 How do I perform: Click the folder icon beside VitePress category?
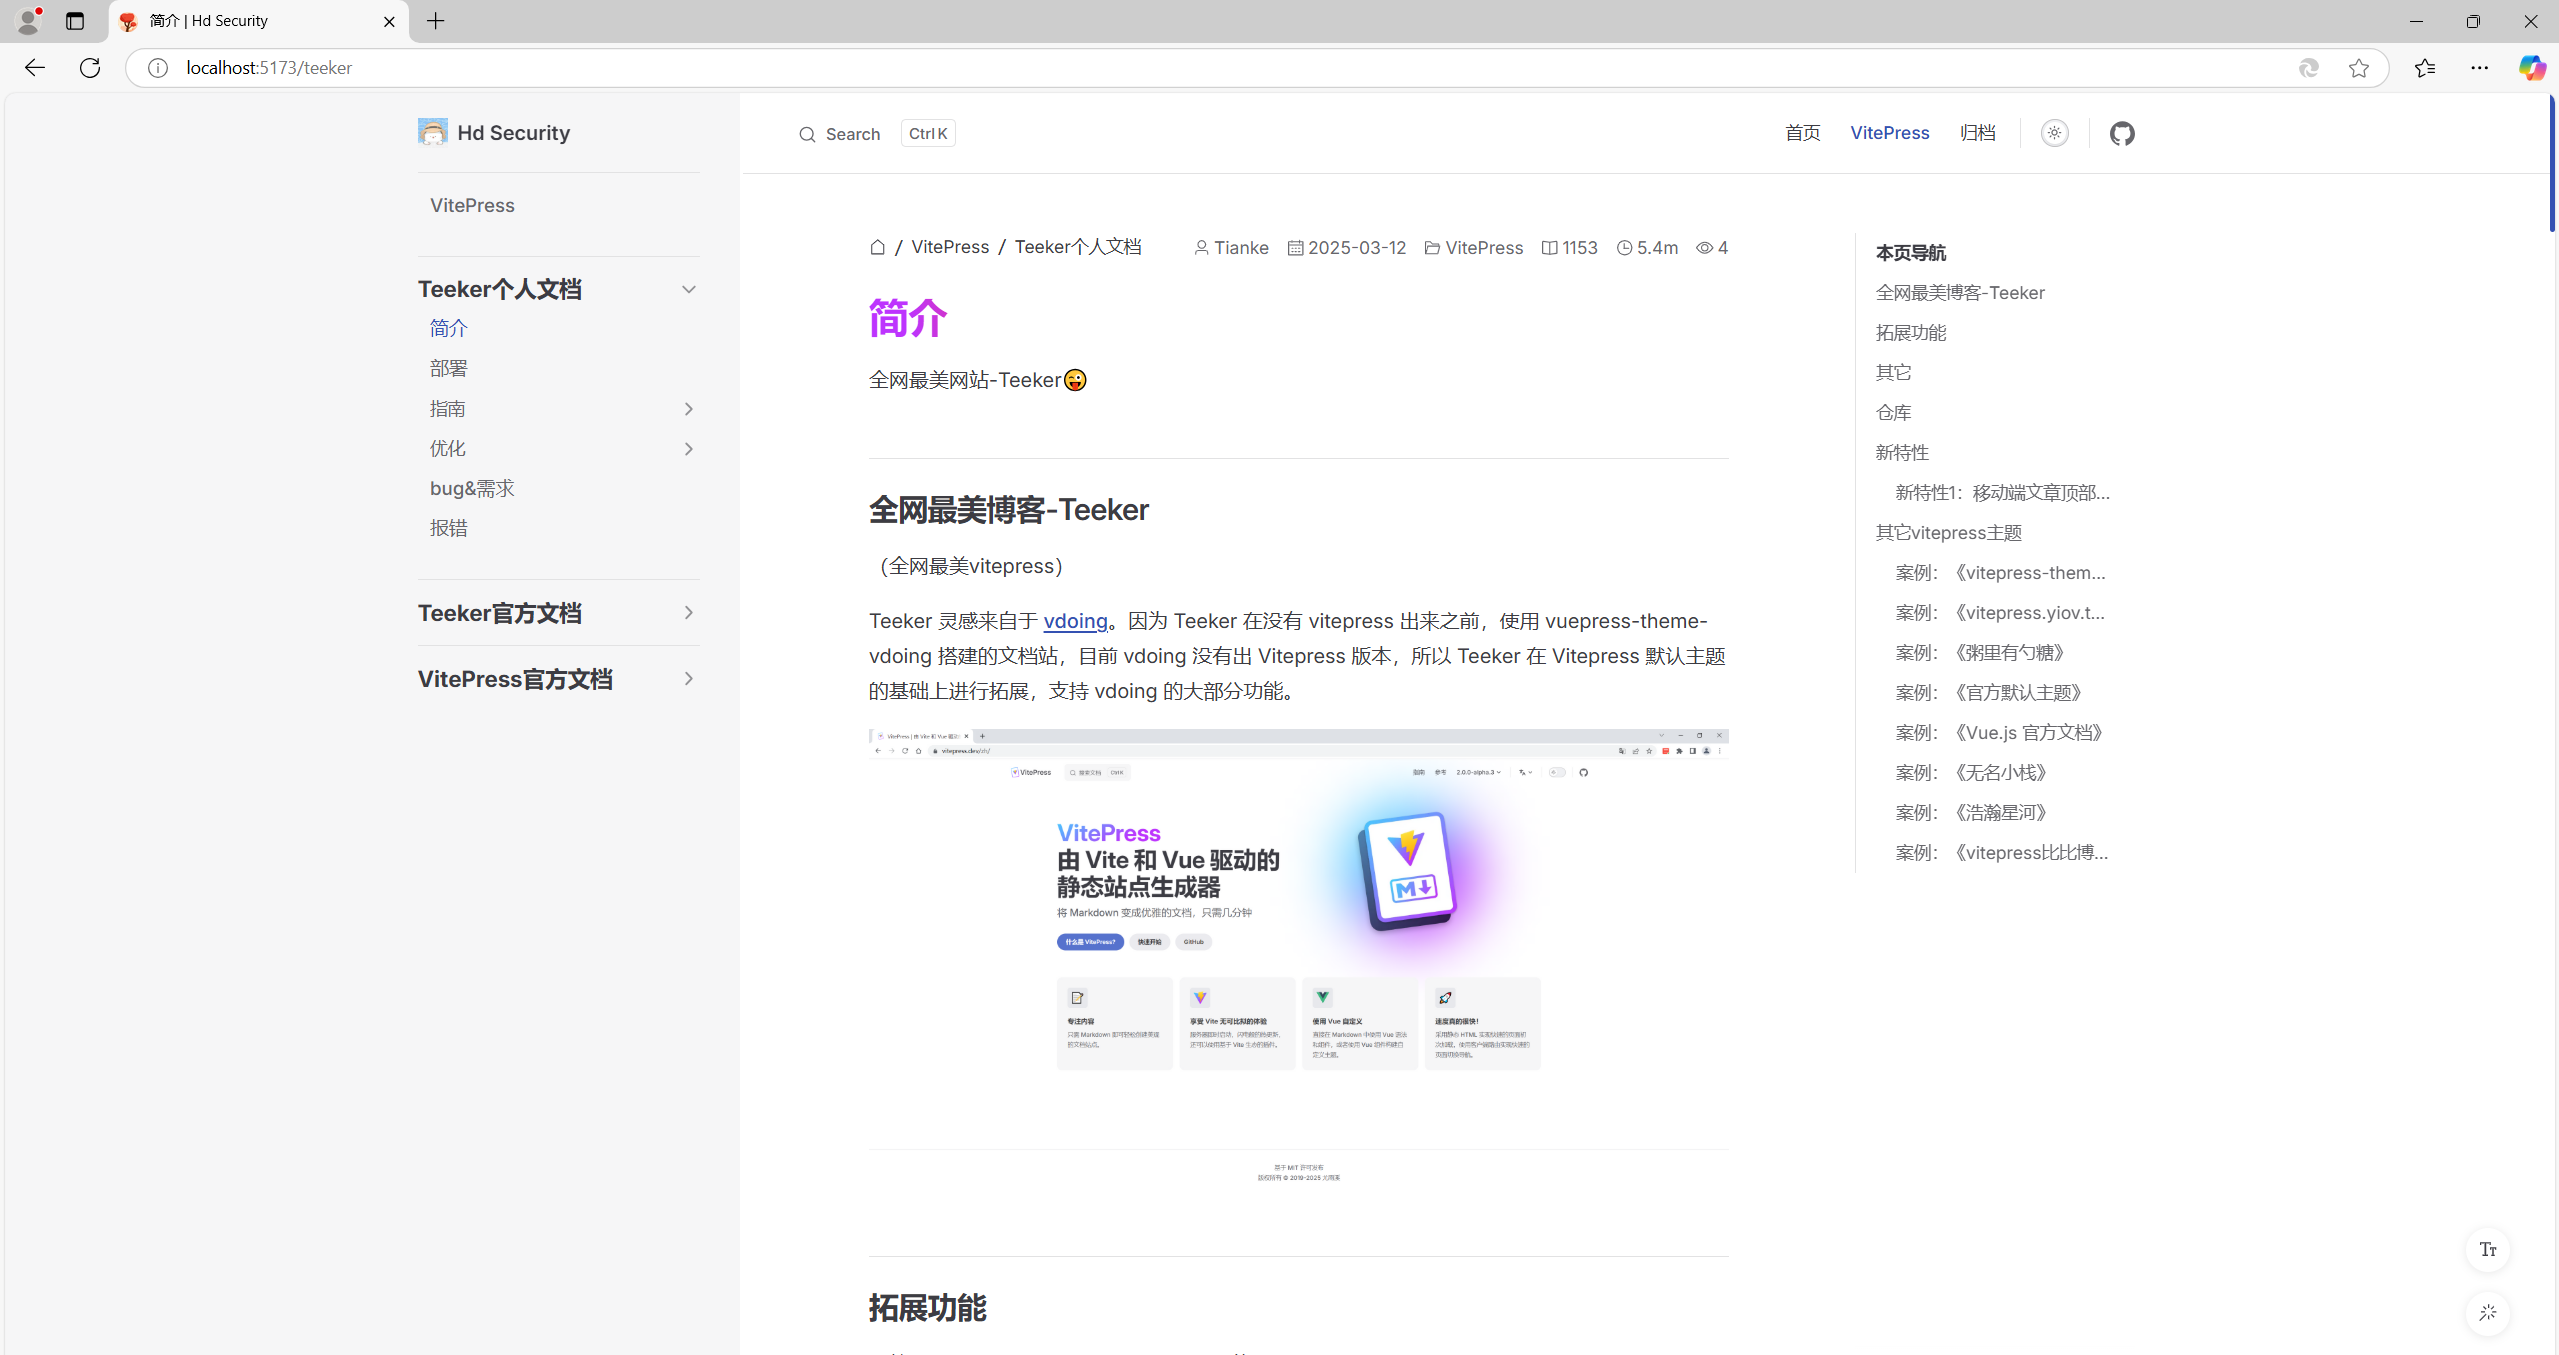click(x=1432, y=248)
